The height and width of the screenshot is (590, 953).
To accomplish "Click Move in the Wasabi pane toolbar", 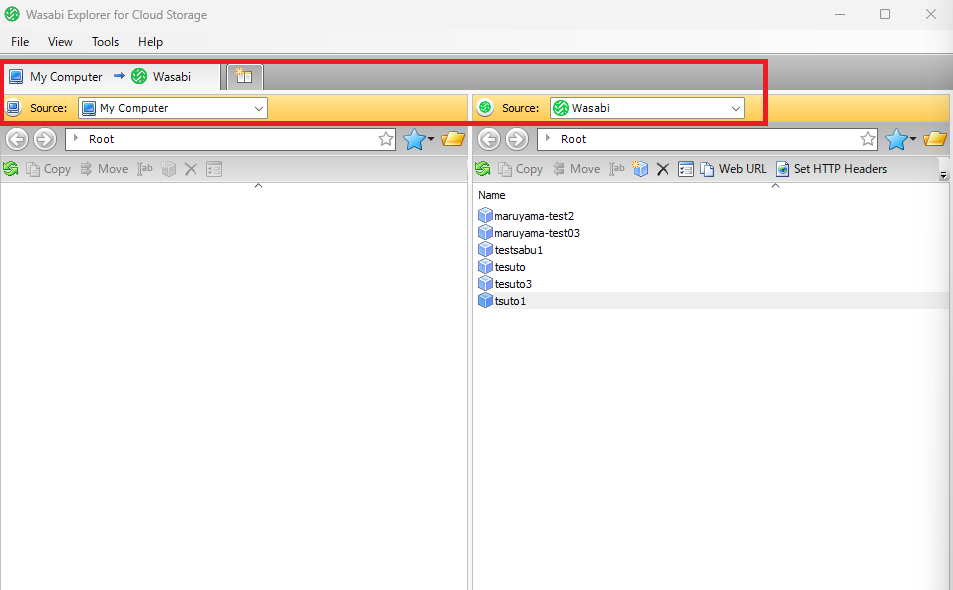I will pyautogui.click(x=577, y=169).
